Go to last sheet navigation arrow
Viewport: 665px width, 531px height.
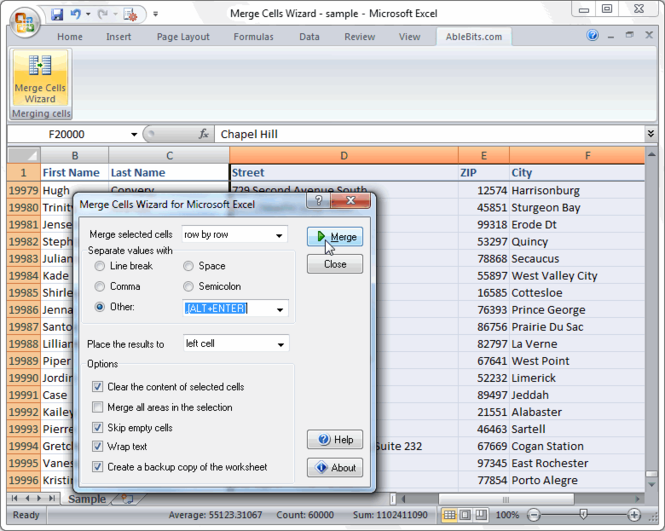tap(52, 498)
